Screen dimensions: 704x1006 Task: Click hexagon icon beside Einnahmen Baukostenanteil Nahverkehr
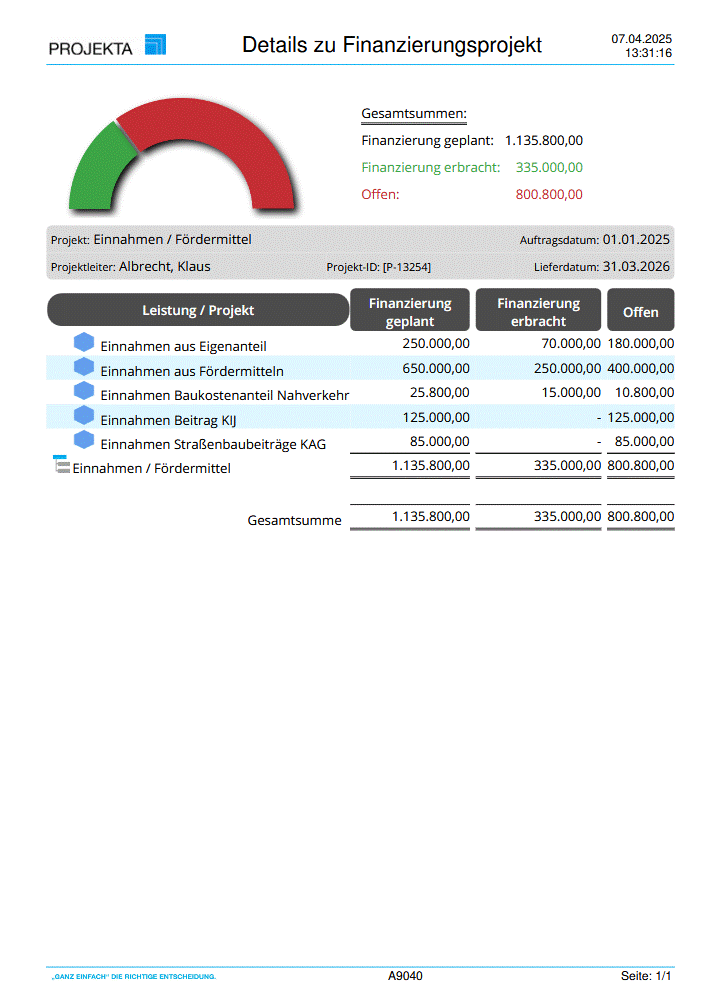click(x=84, y=392)
